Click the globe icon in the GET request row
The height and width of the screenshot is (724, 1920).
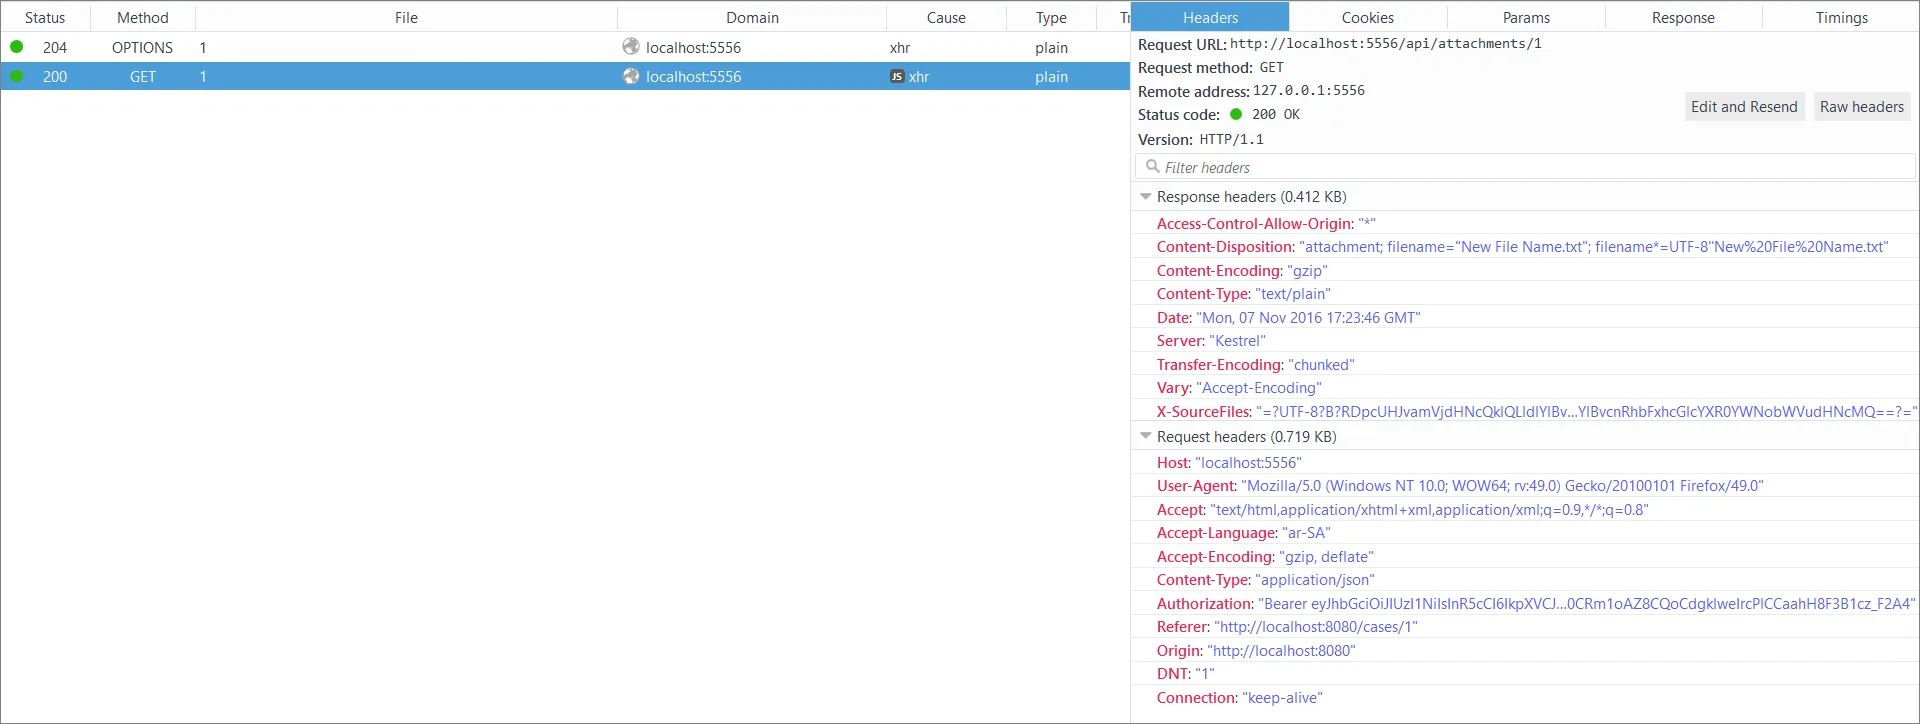click(x=631, y=76)
